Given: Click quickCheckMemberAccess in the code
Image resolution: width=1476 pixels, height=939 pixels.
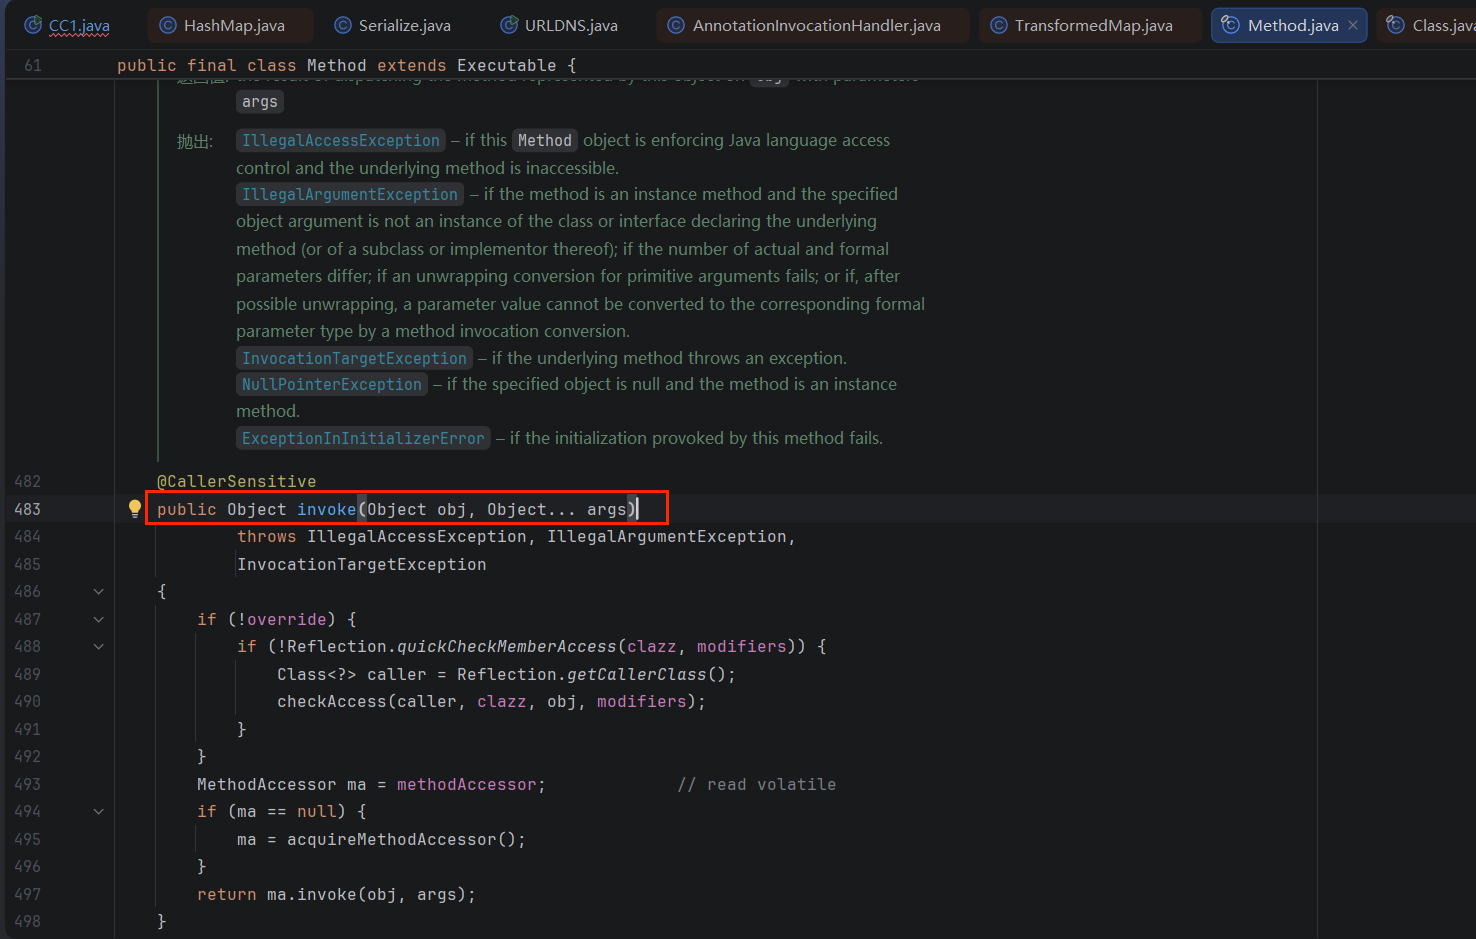Looking at the screenshot, I should click(507, 647).
